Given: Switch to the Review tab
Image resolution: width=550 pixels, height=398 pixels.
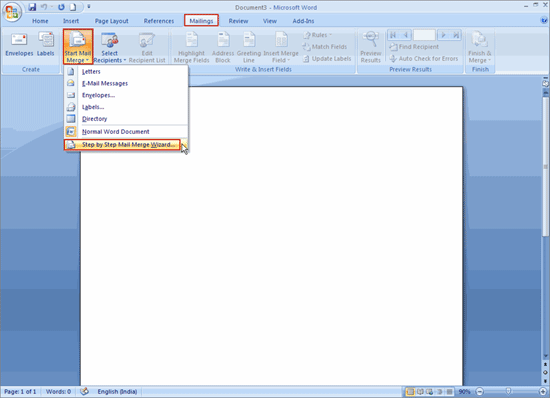Looking at the screenshot, I should click(x=239, y=21).
